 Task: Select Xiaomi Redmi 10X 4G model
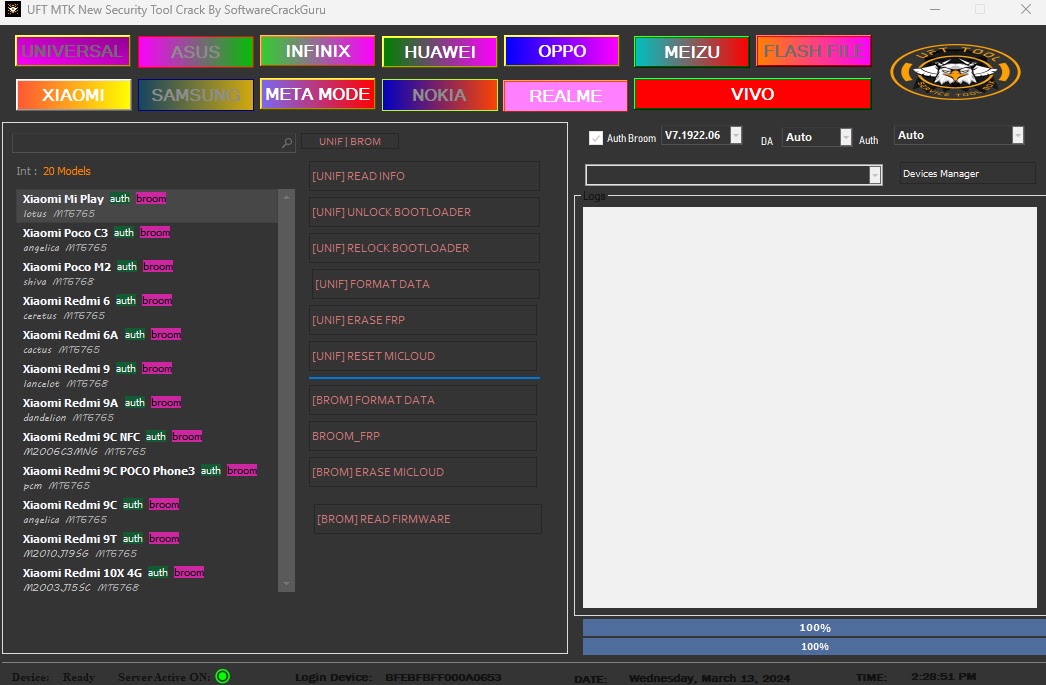pos(147,580)
